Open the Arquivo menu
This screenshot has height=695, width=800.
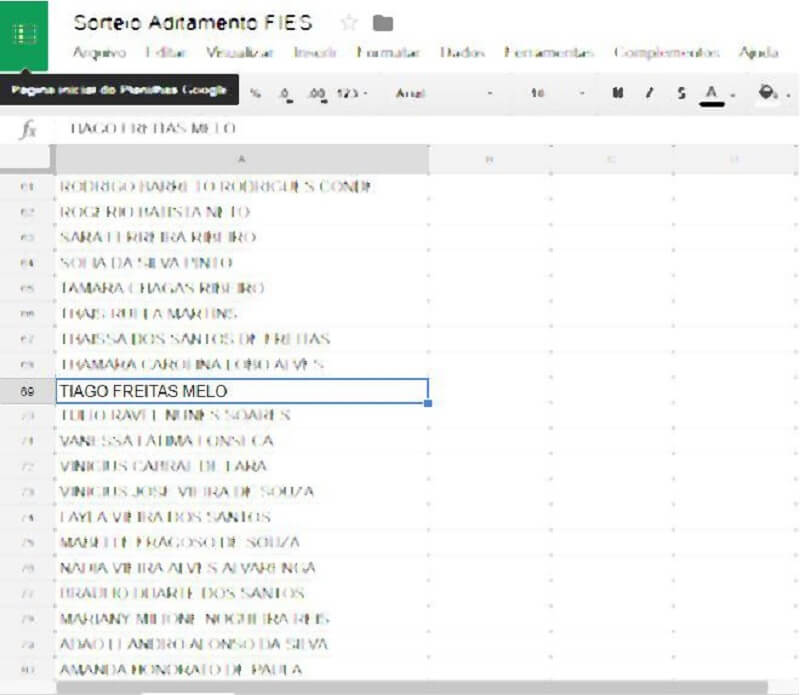[99, 52]
